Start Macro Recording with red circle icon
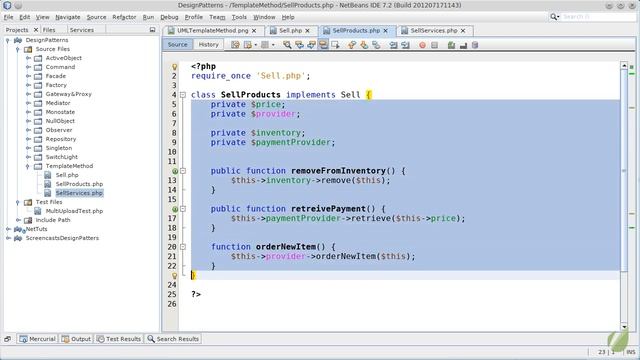Image resolution: width=640 pixels, height=360 pixels. (422, 45)
